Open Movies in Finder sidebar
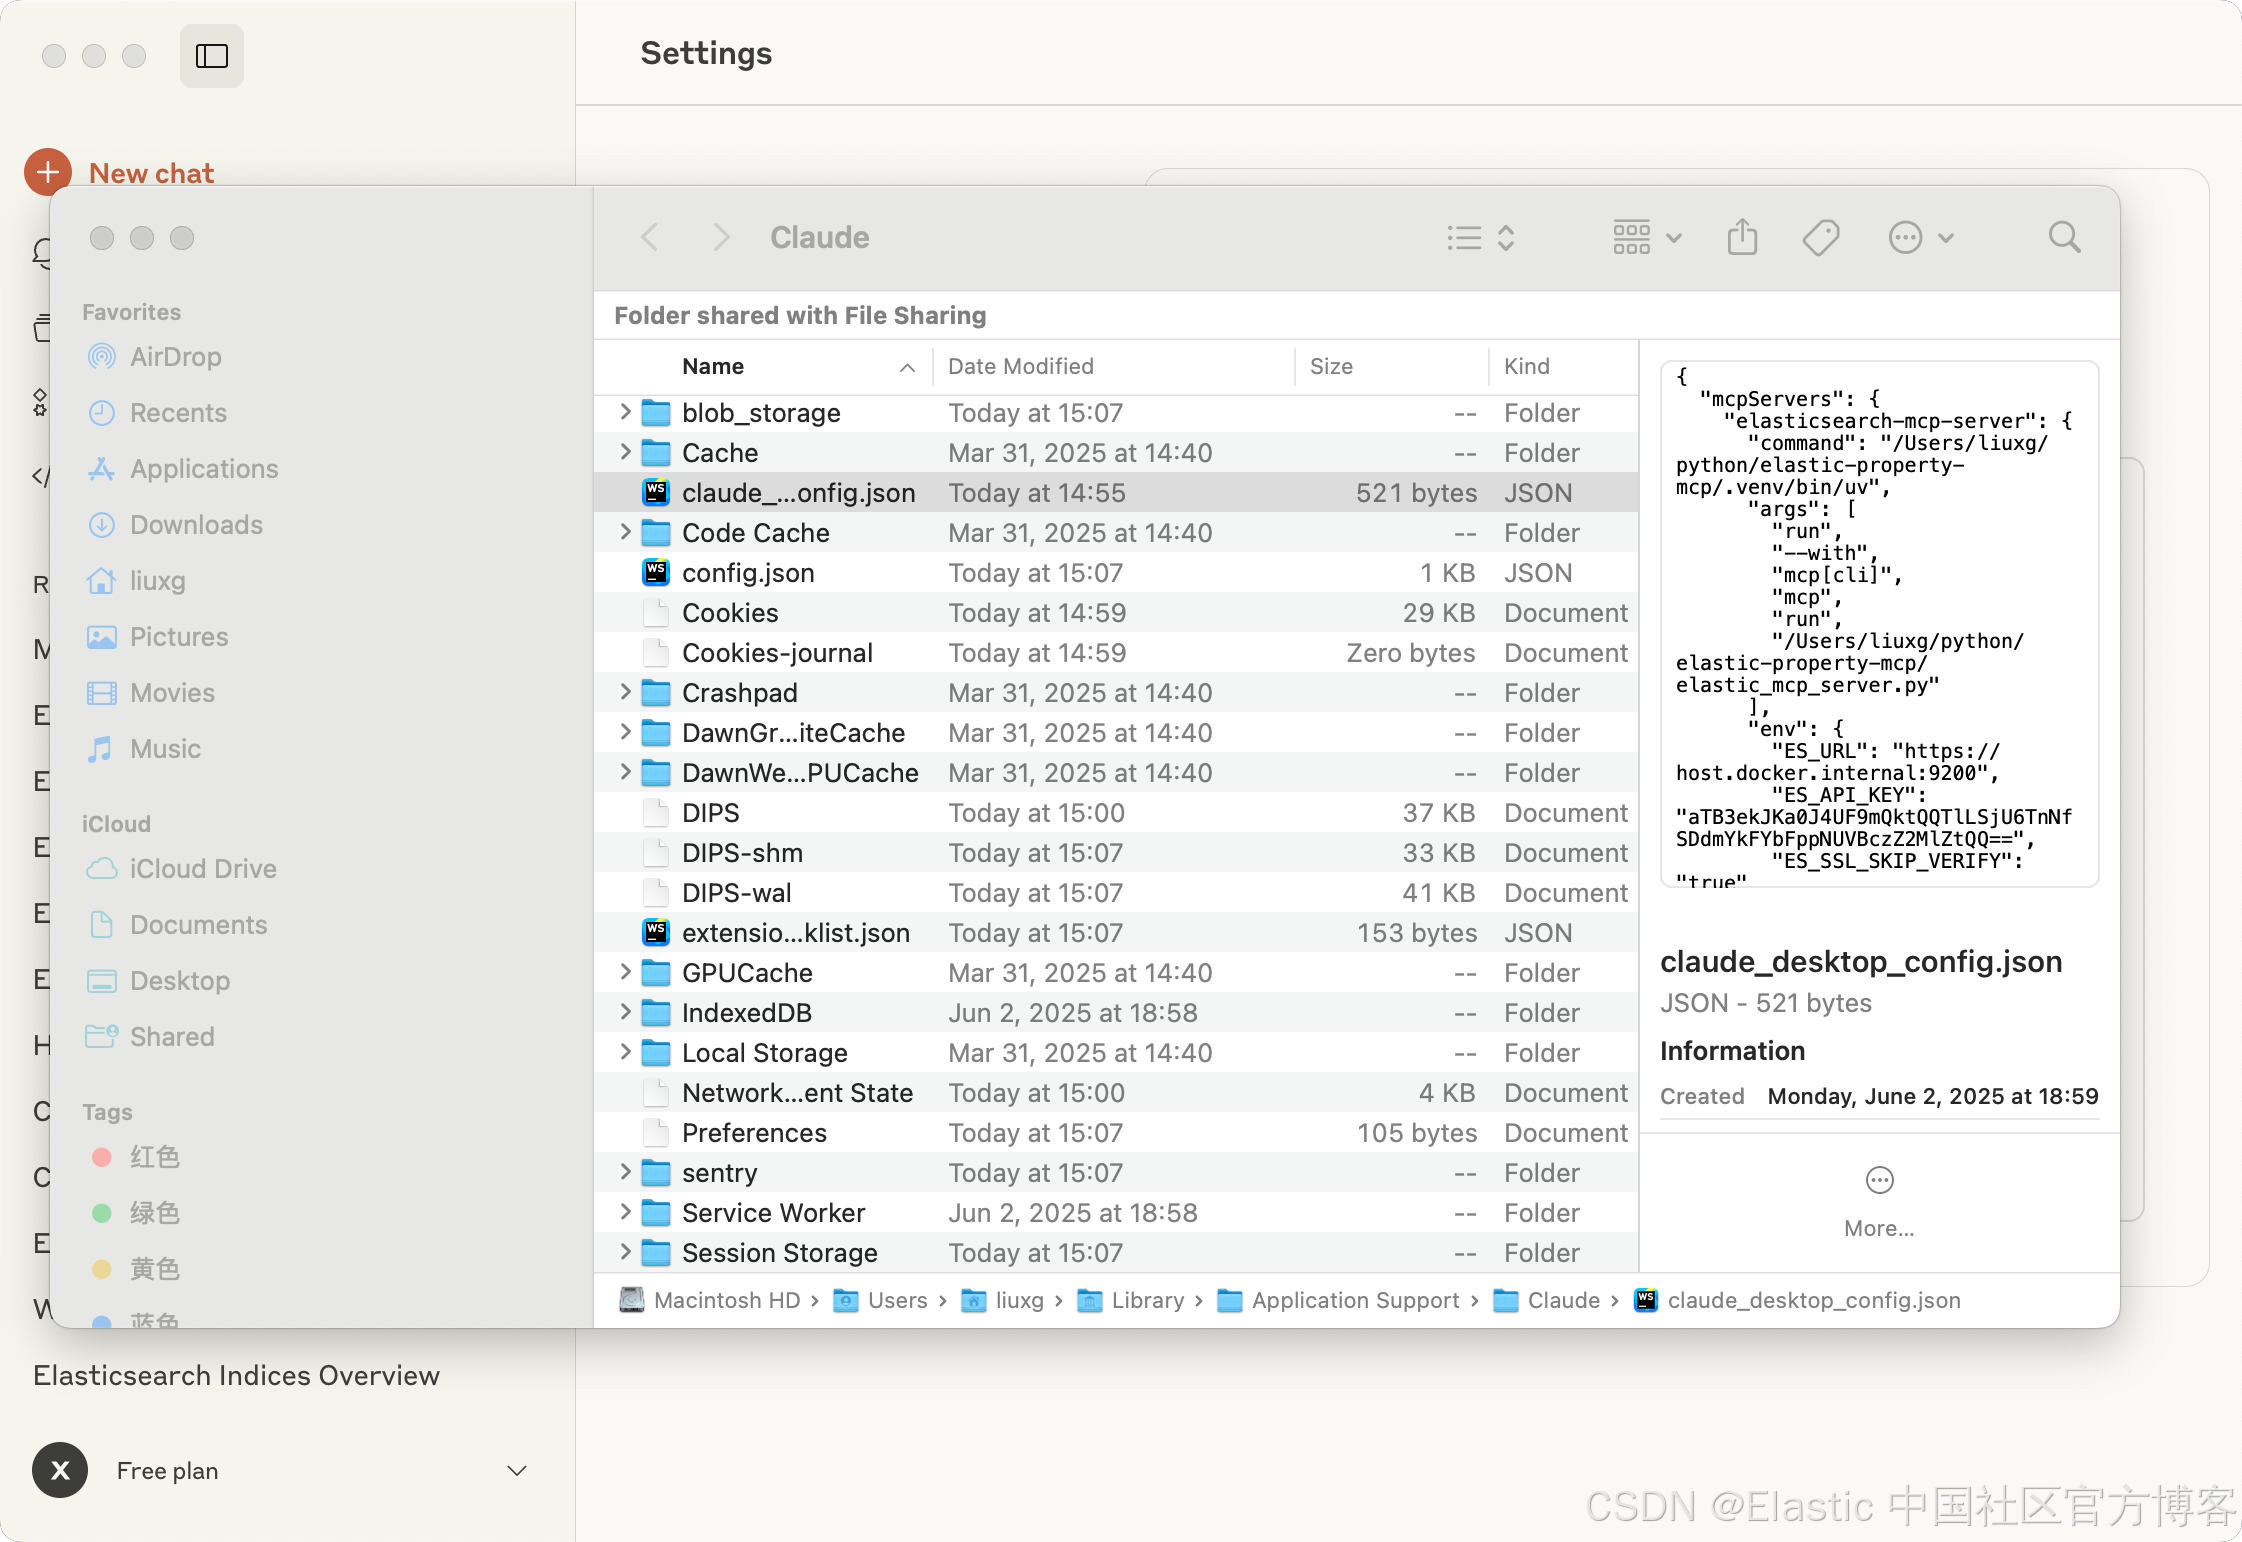 pyautogui.click(x=152, y=693)
